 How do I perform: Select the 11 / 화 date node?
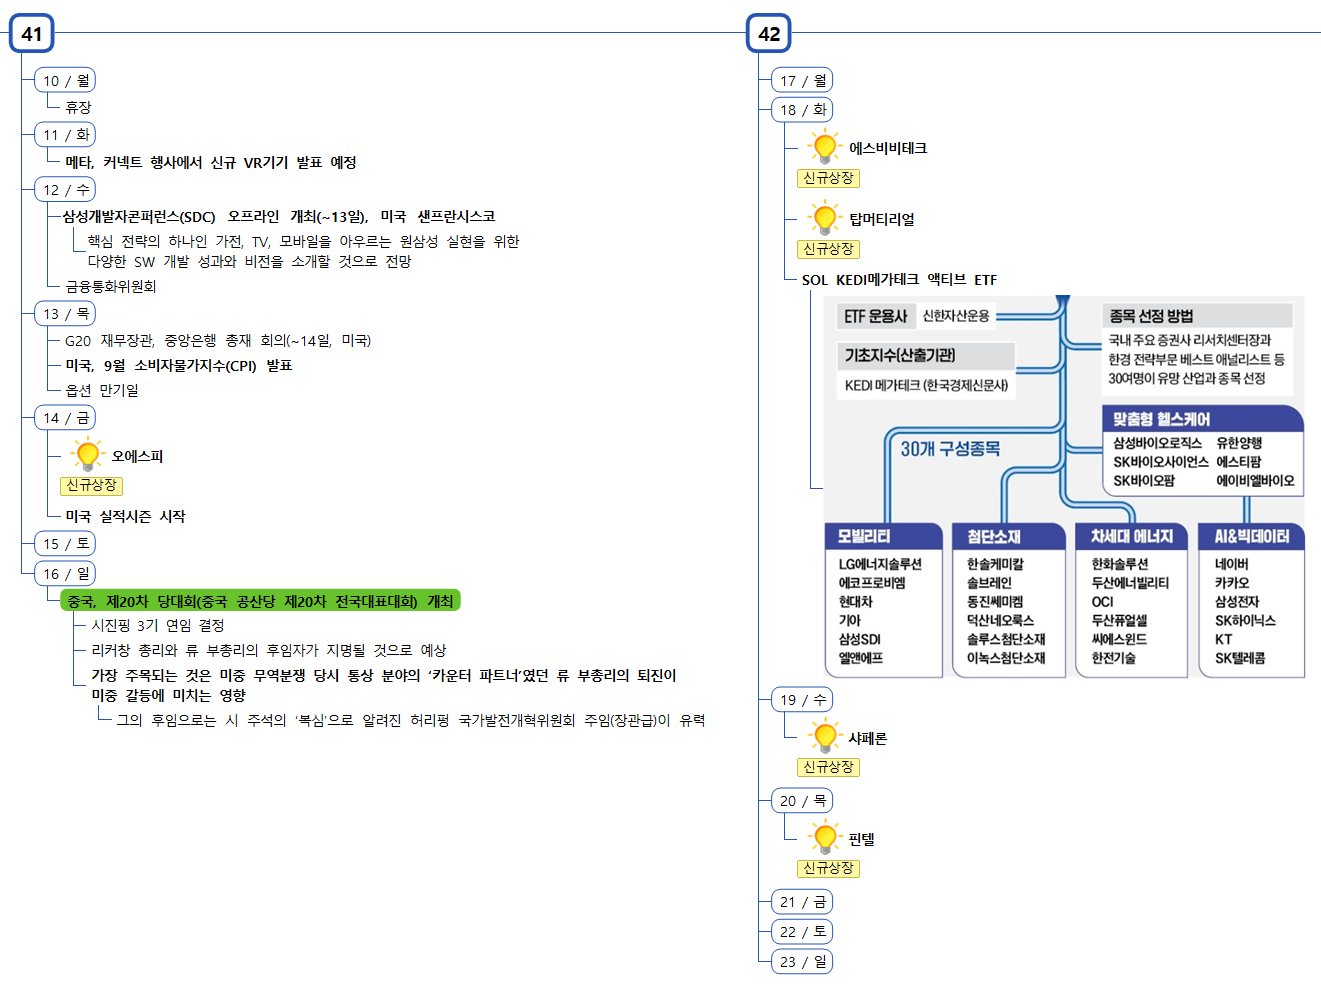point(65,134)
